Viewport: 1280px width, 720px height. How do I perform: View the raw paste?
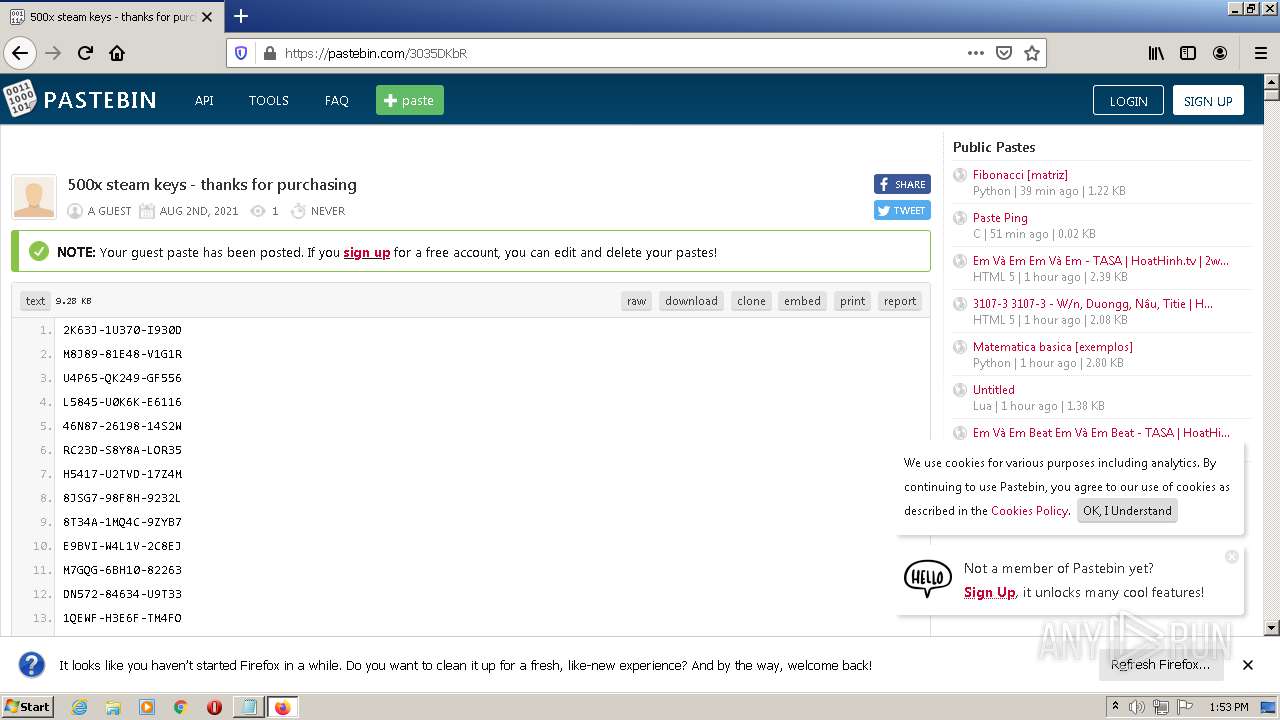tap(636, 301)
